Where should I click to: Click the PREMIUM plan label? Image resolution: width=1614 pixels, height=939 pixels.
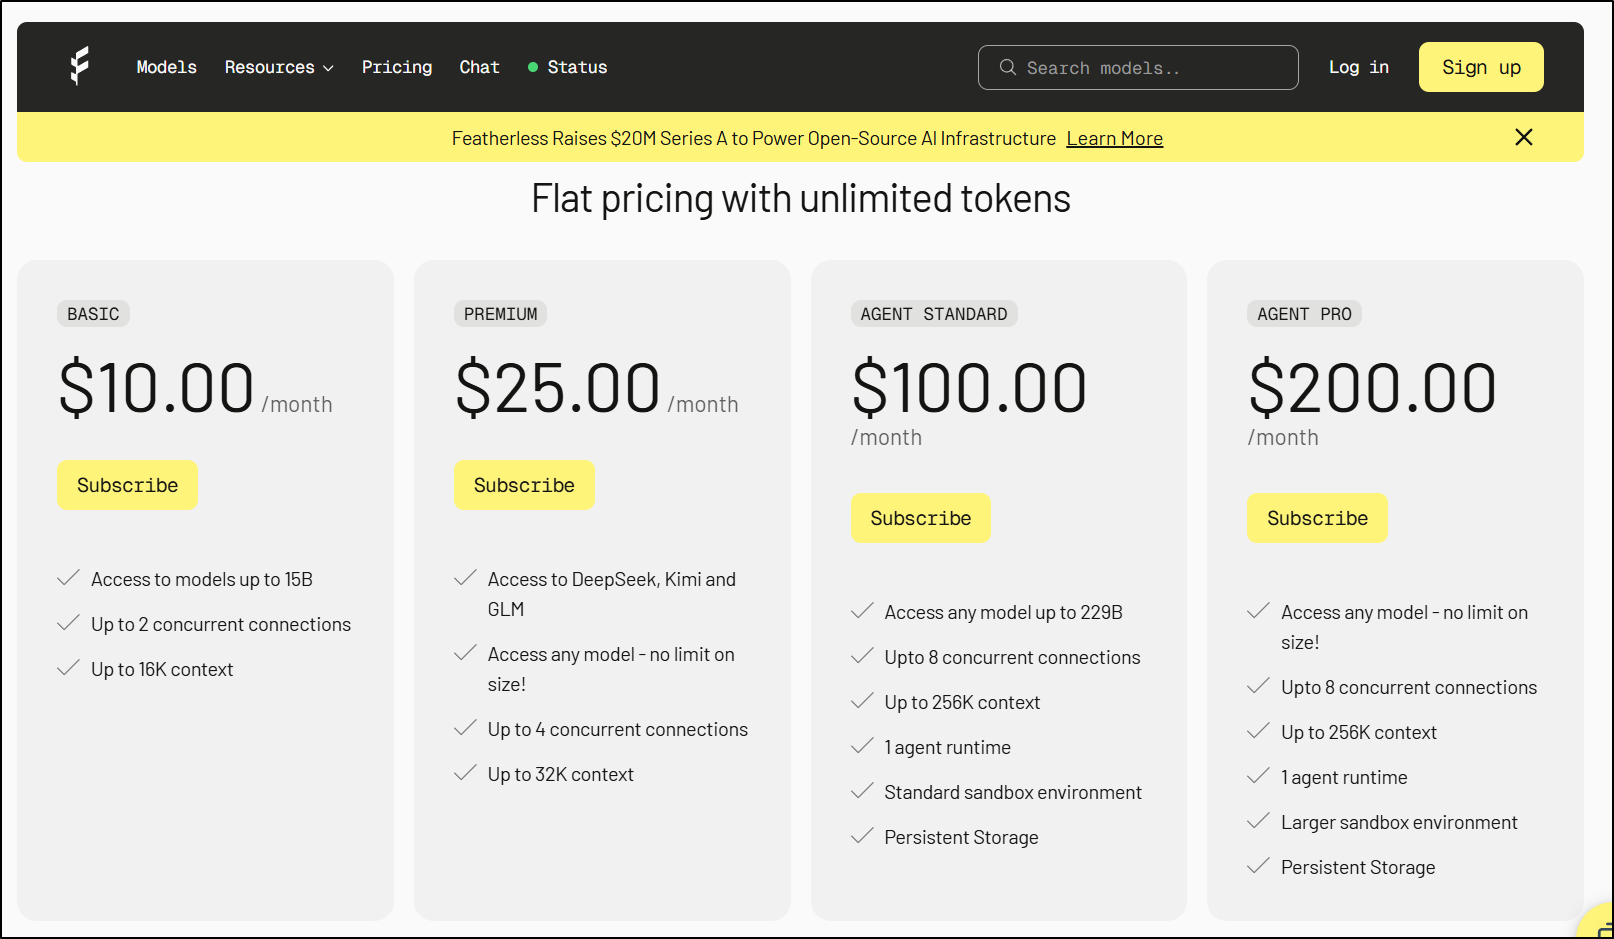pyautogui.click(x=500, y=314)
